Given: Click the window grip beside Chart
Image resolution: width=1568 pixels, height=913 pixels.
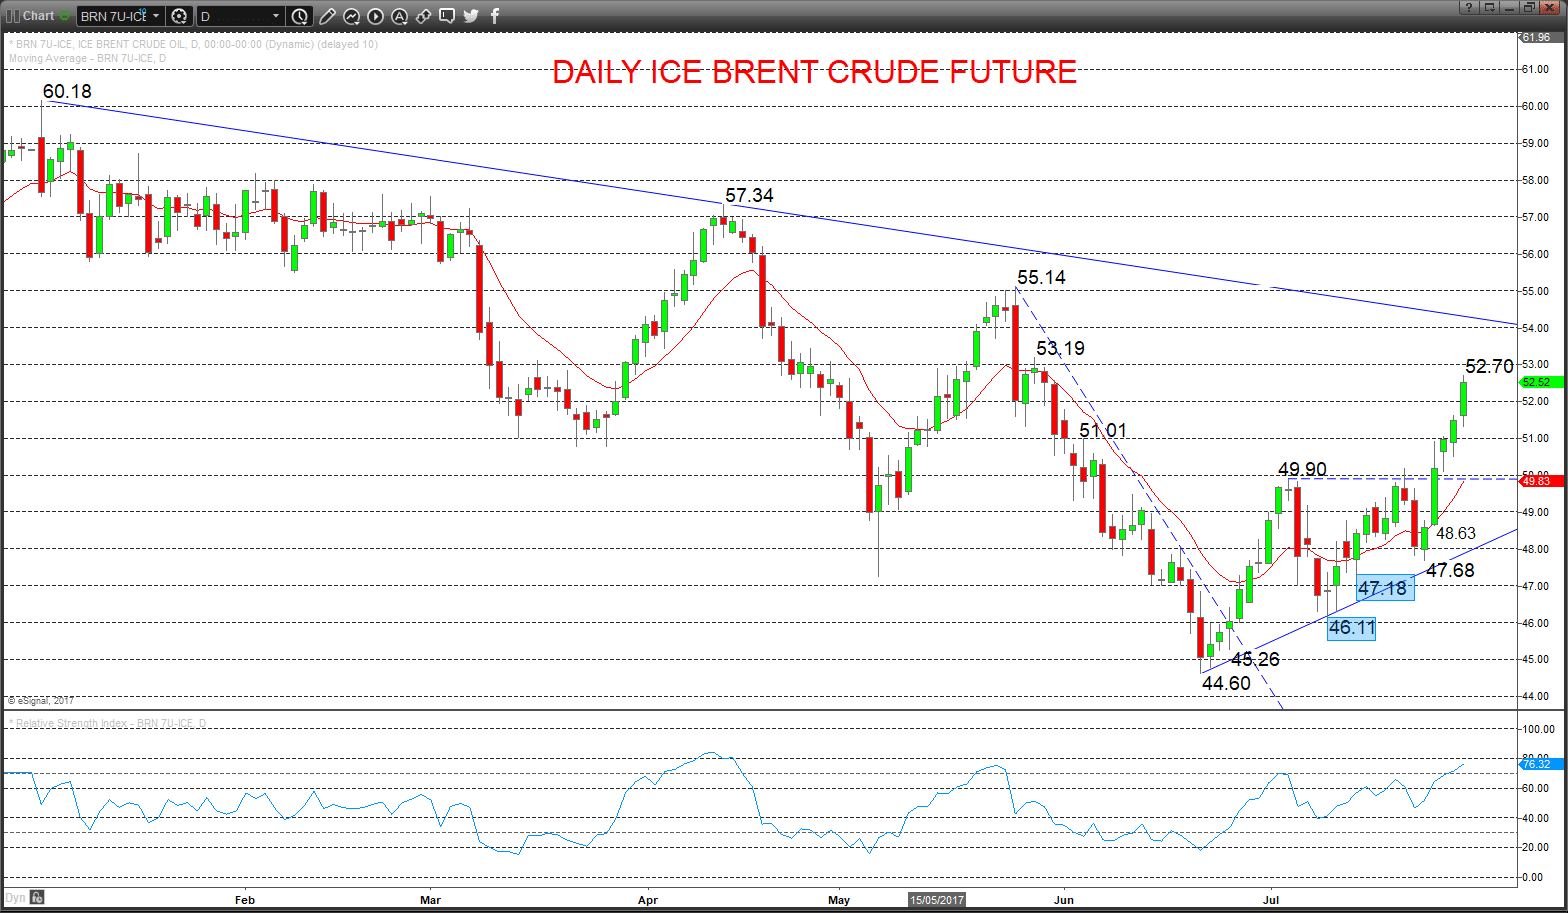Looking at the screenshot, I should pos(13,16).
